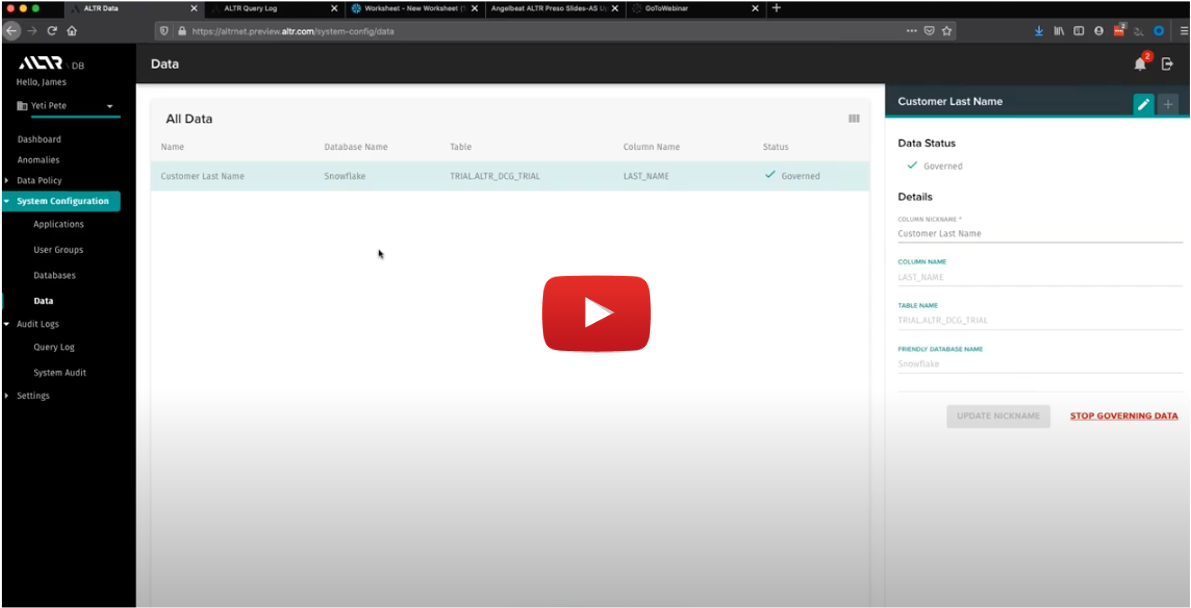Click the Firefox account avatar icon

(x=1098, y=31)
